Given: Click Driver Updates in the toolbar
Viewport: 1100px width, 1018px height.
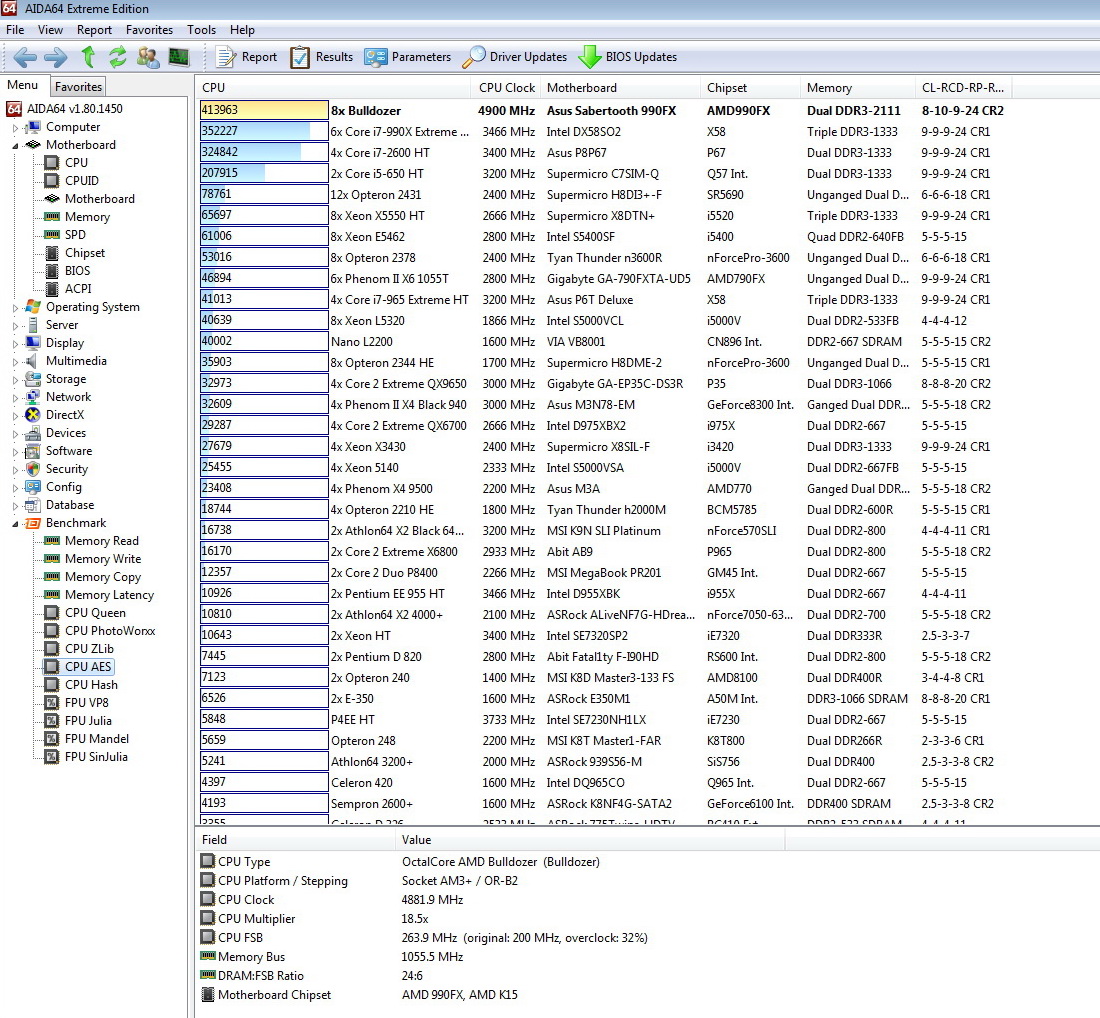Looking at the screenshot, I should click(x=514, y=57).
